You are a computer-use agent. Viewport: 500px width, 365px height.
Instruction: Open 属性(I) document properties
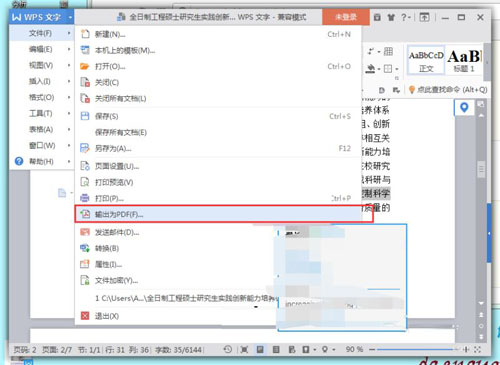[176, 264]
